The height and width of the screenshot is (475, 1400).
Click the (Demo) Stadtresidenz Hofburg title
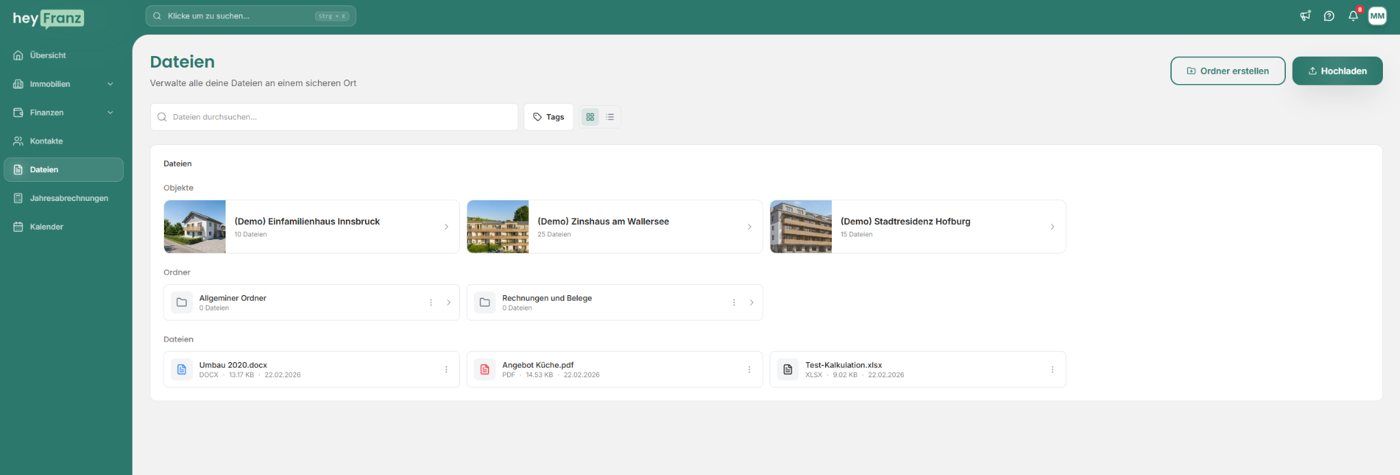[905, 221]
